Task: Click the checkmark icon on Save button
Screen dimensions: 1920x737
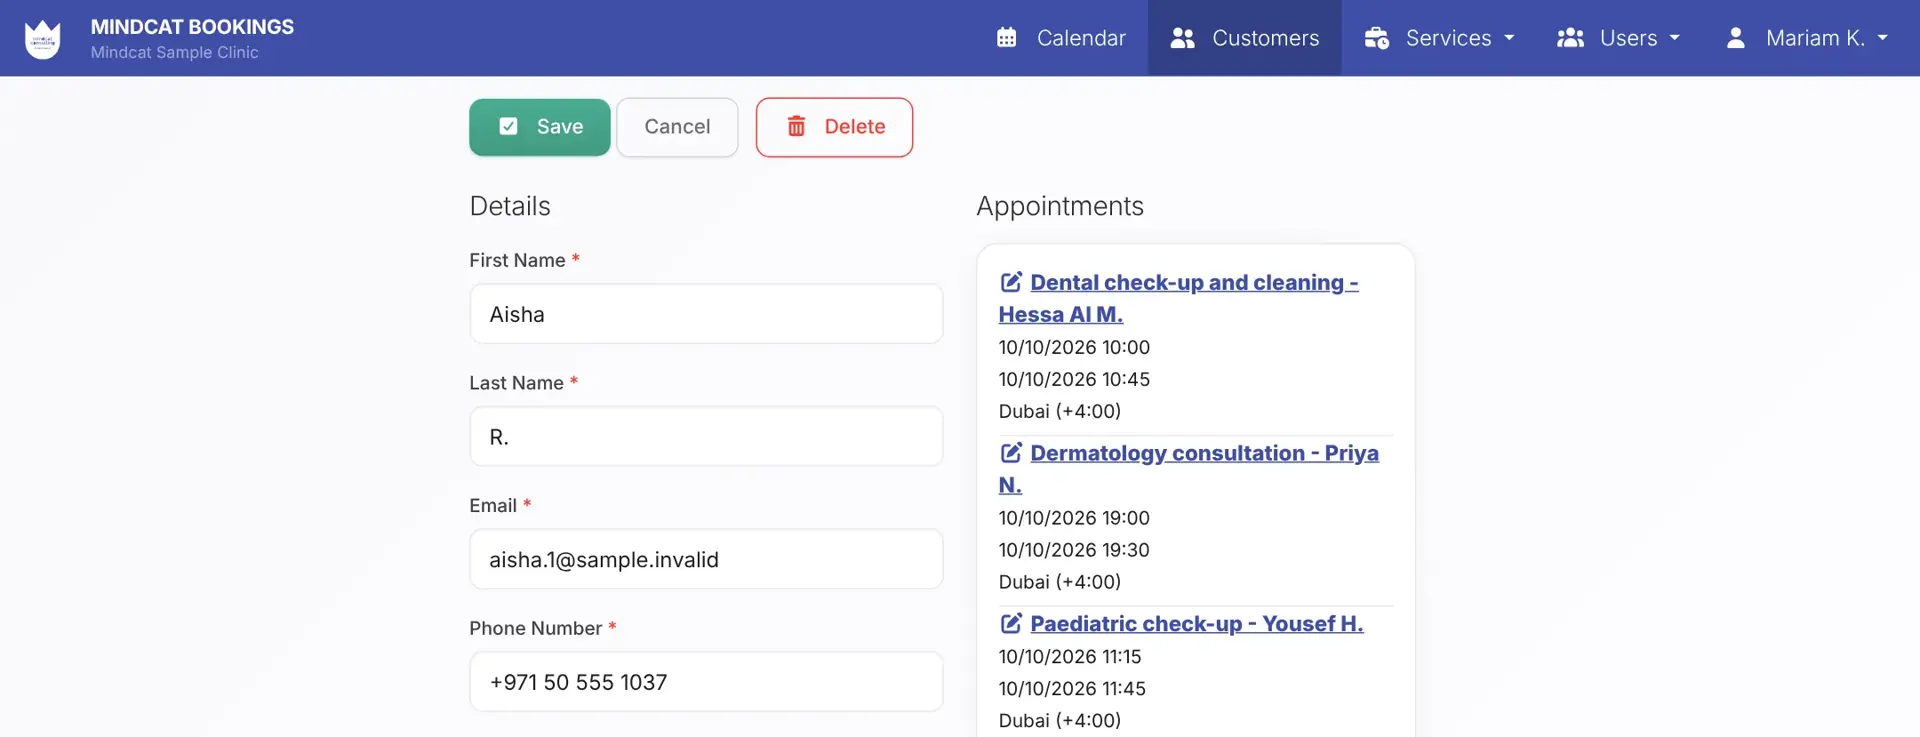Action: point(508,127)
